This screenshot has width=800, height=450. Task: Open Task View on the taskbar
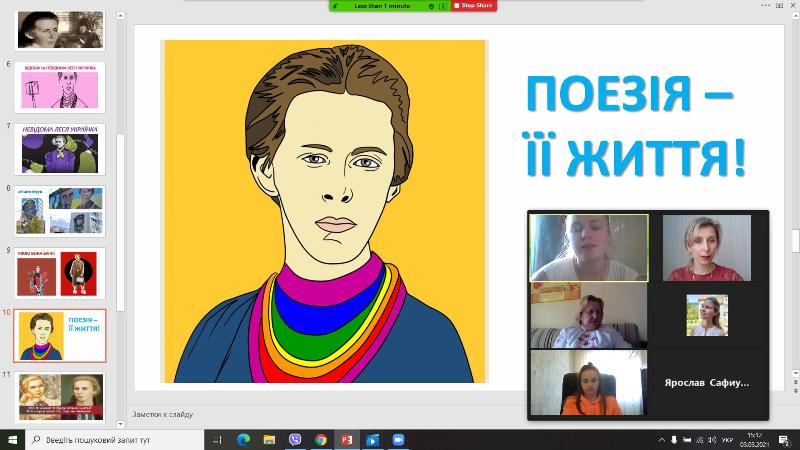pos(218,440)
